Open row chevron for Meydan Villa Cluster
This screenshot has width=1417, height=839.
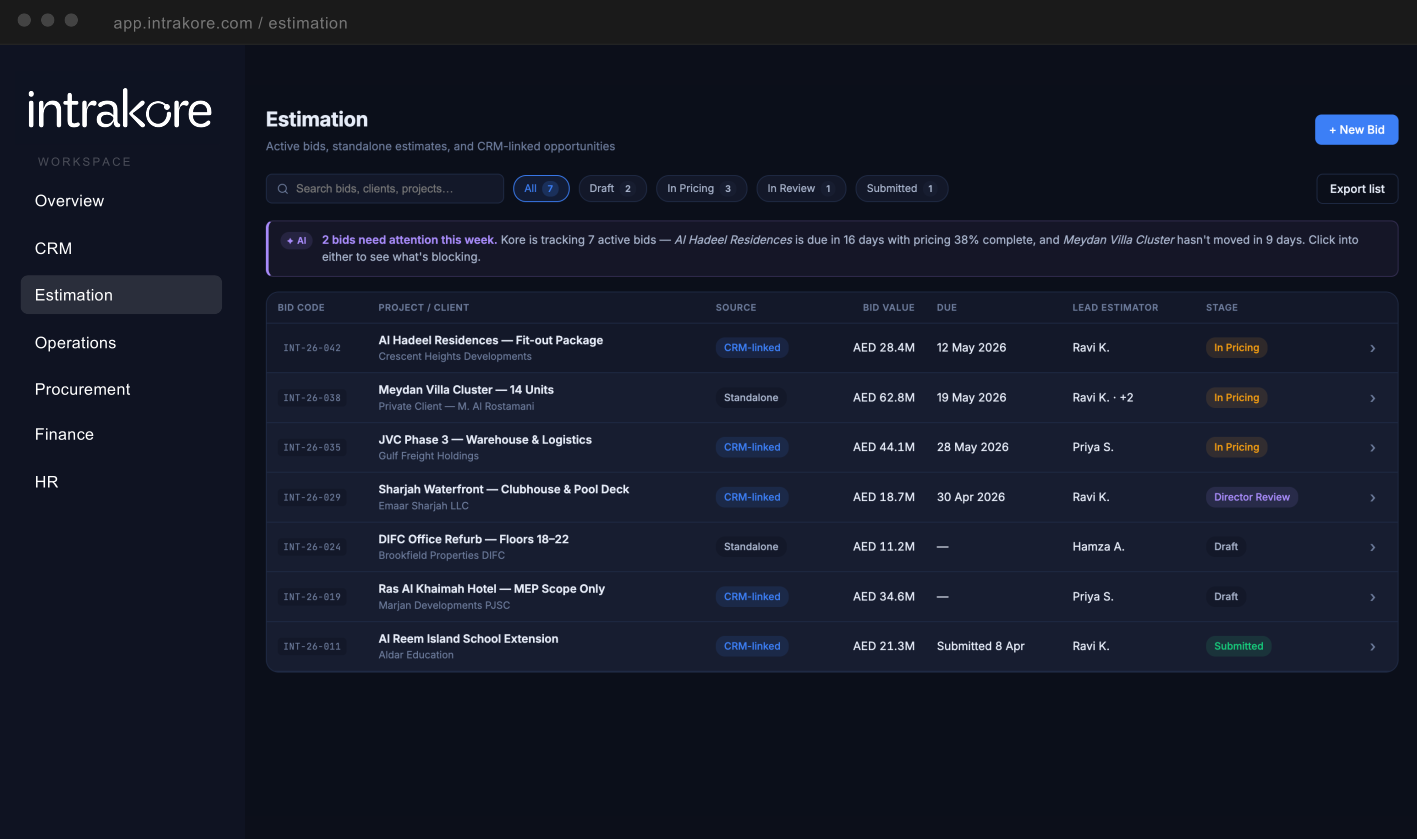point(1372,398)
